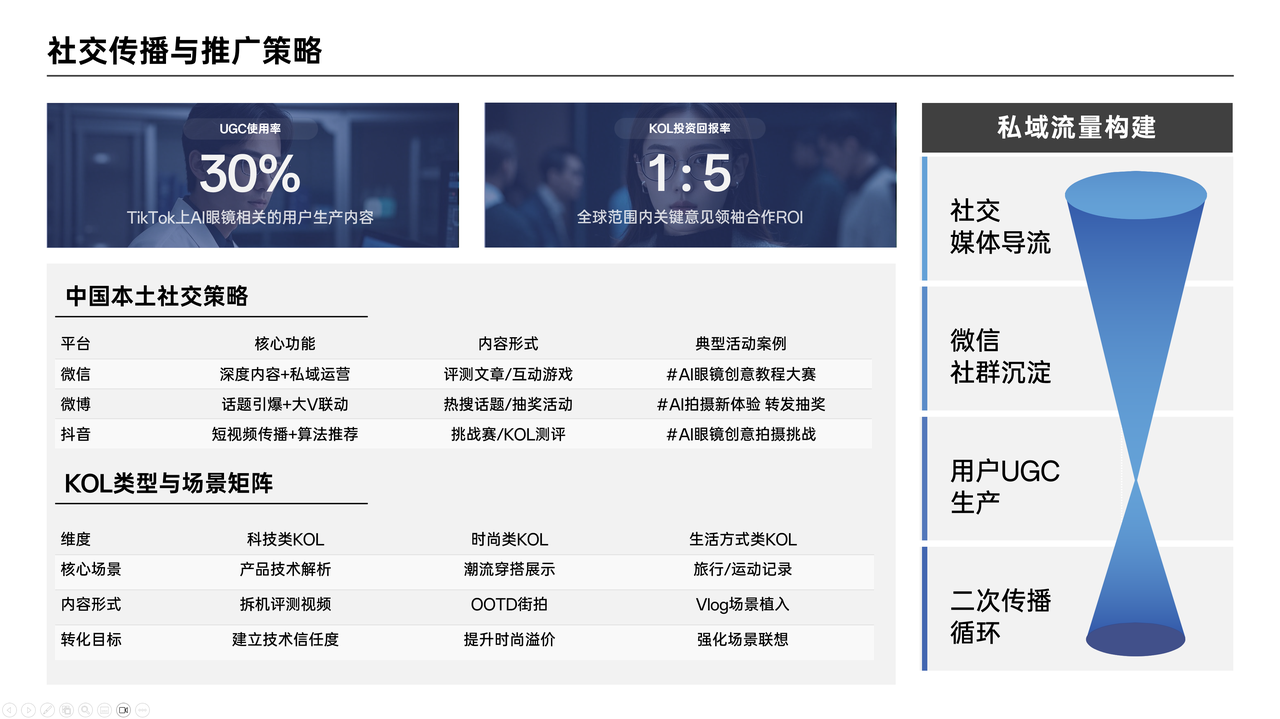Click the 用户UGC生产 funnel stage
1280x719 pixels.
click(x=1004, y=486)
